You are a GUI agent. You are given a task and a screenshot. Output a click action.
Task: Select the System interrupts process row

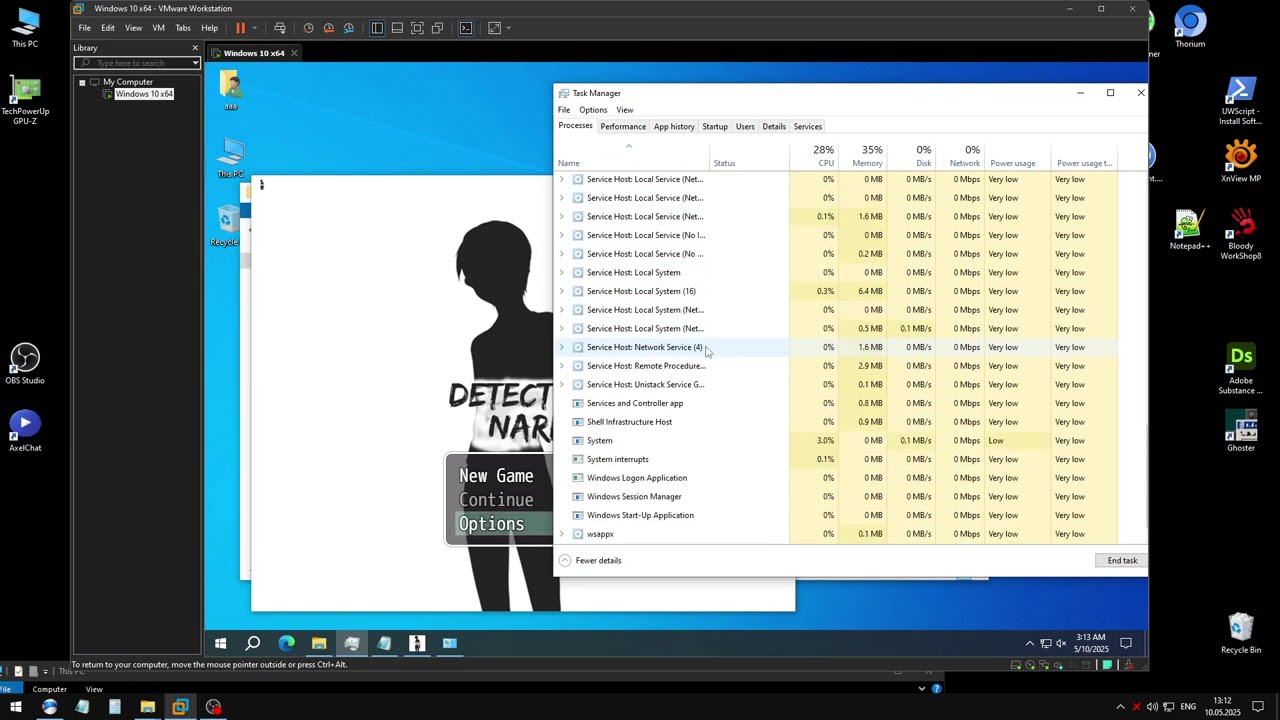[618, 459]
